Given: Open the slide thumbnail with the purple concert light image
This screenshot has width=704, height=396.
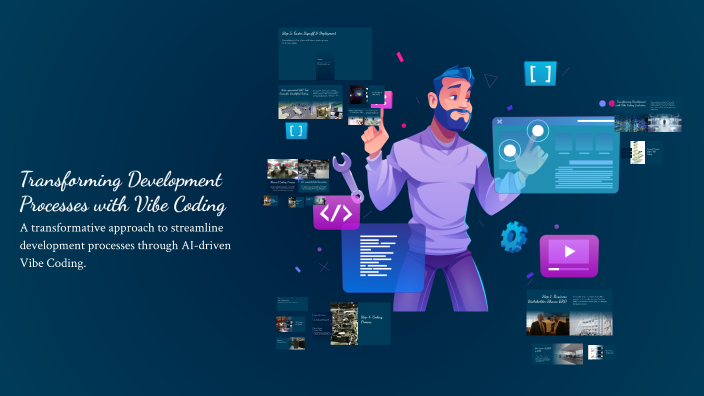Looking at the screenshot, I should [366, 95].
